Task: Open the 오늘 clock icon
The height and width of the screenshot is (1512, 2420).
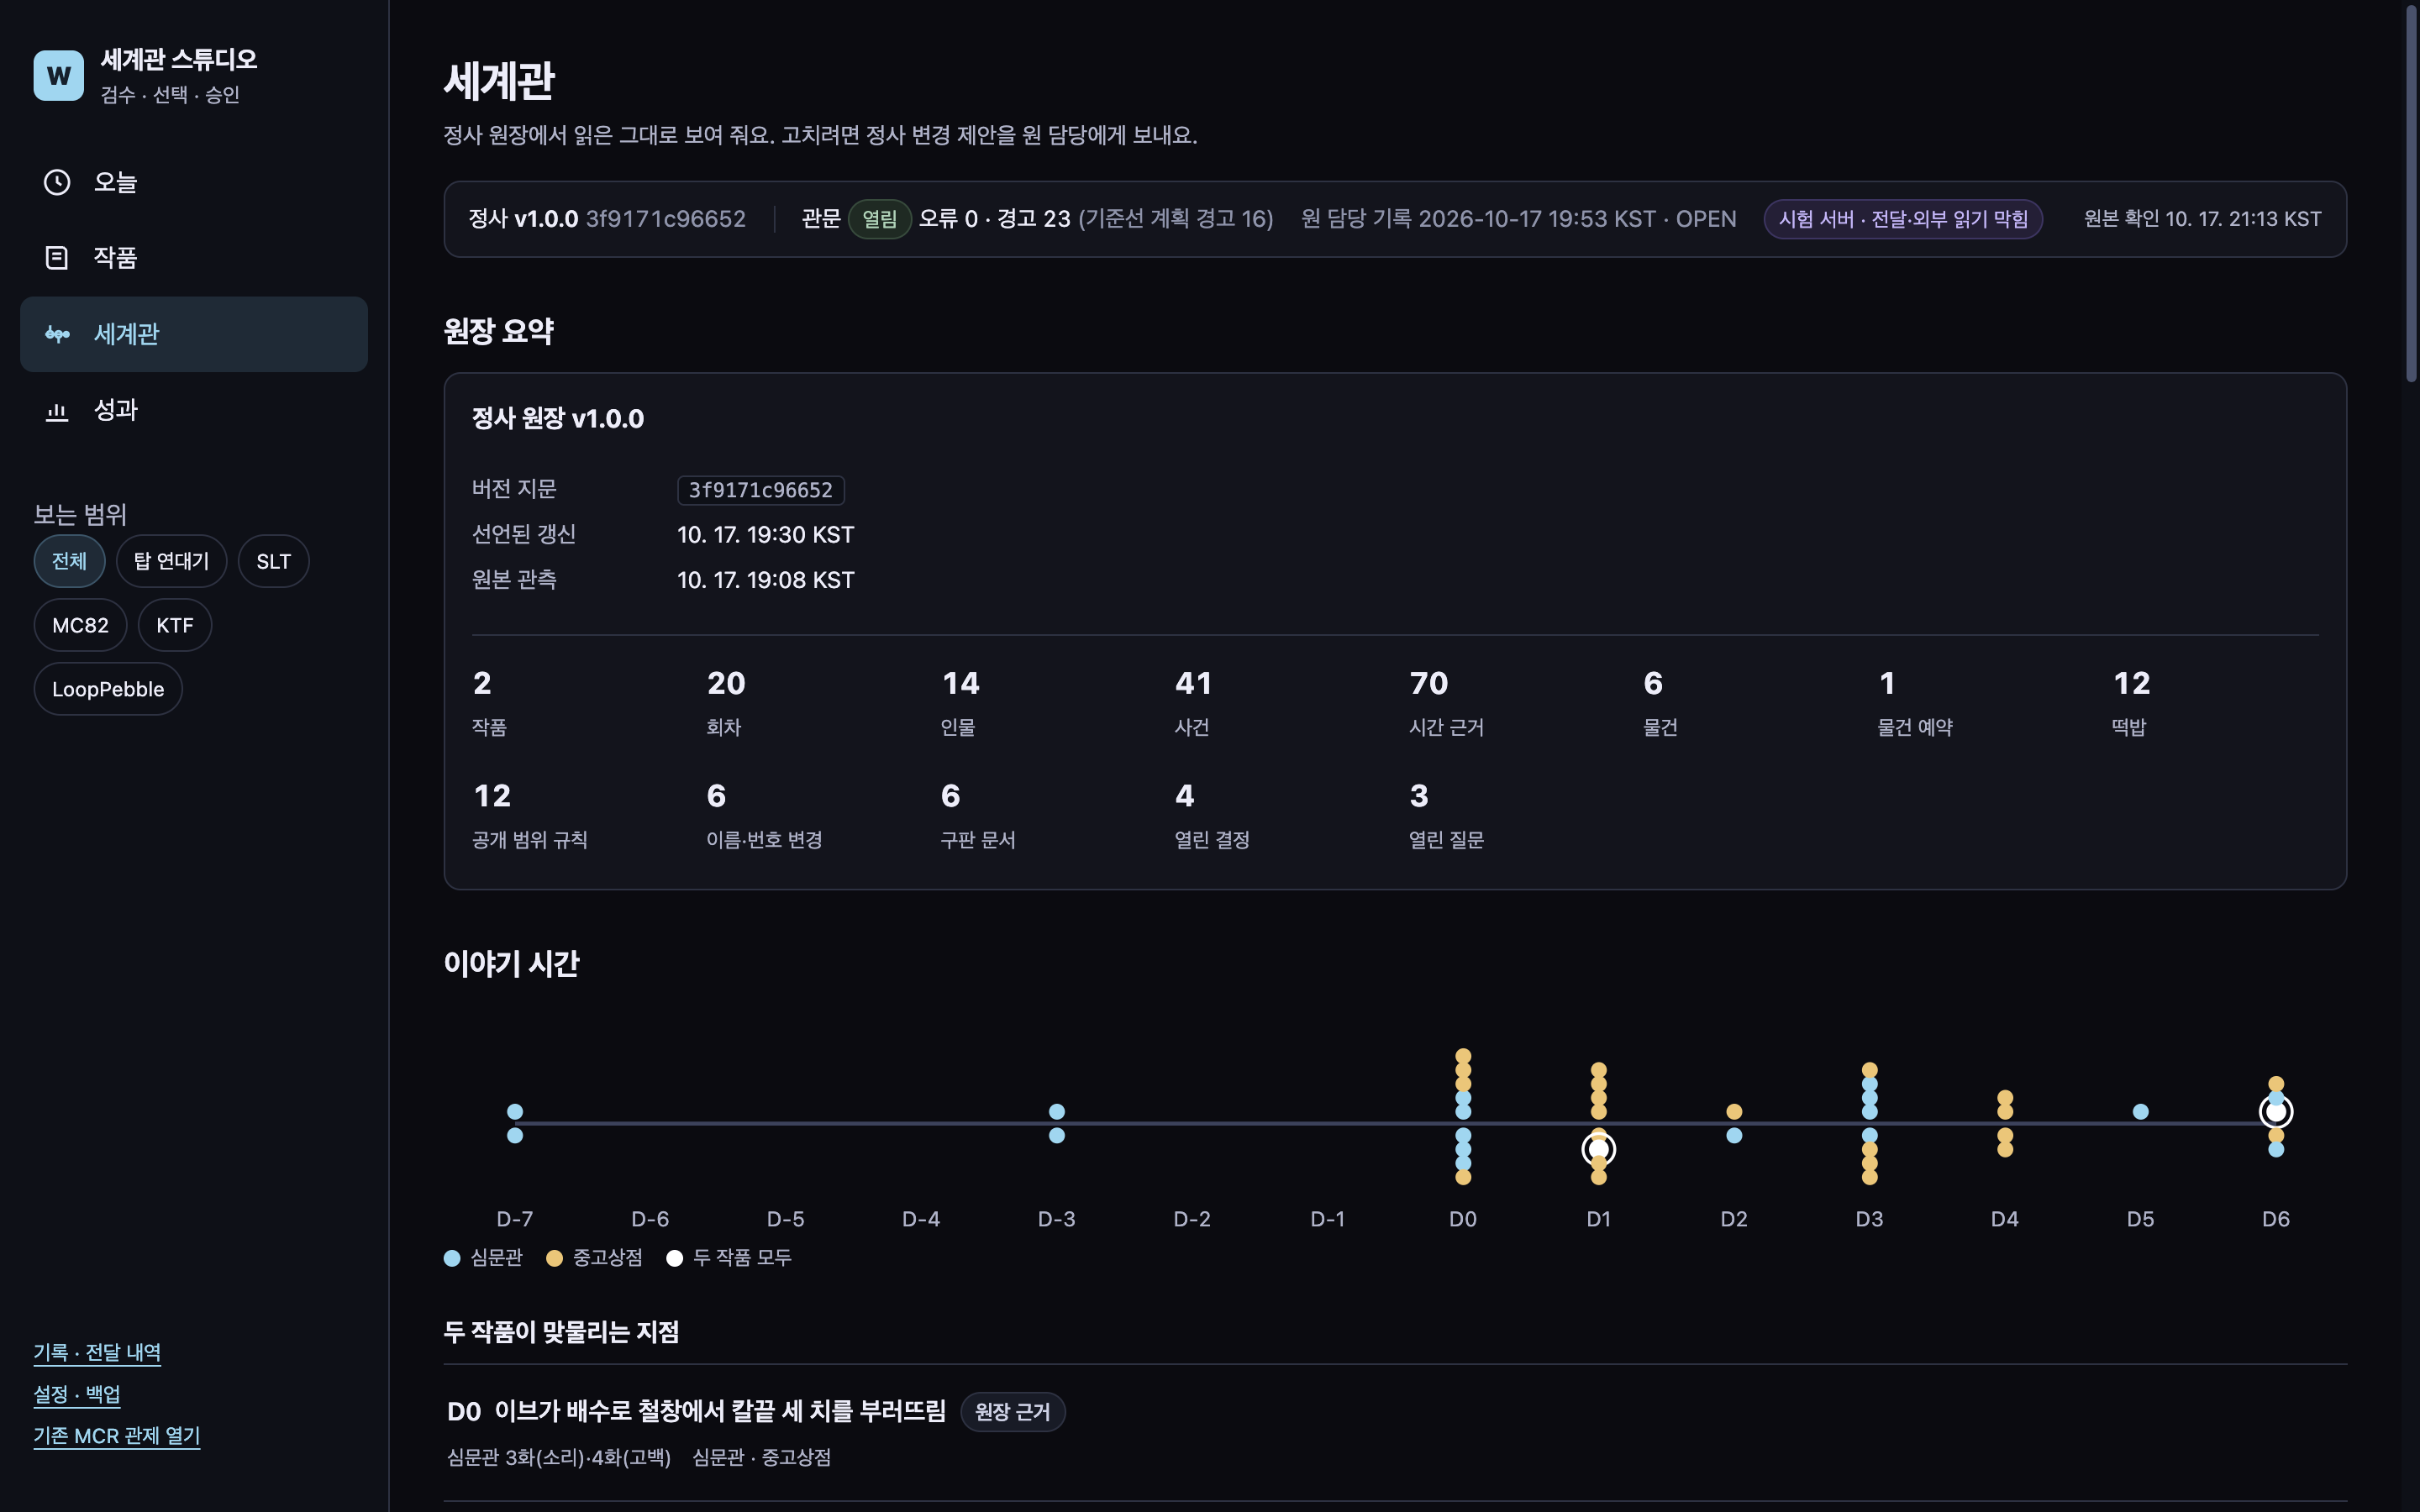Action: tap(57, 182)
